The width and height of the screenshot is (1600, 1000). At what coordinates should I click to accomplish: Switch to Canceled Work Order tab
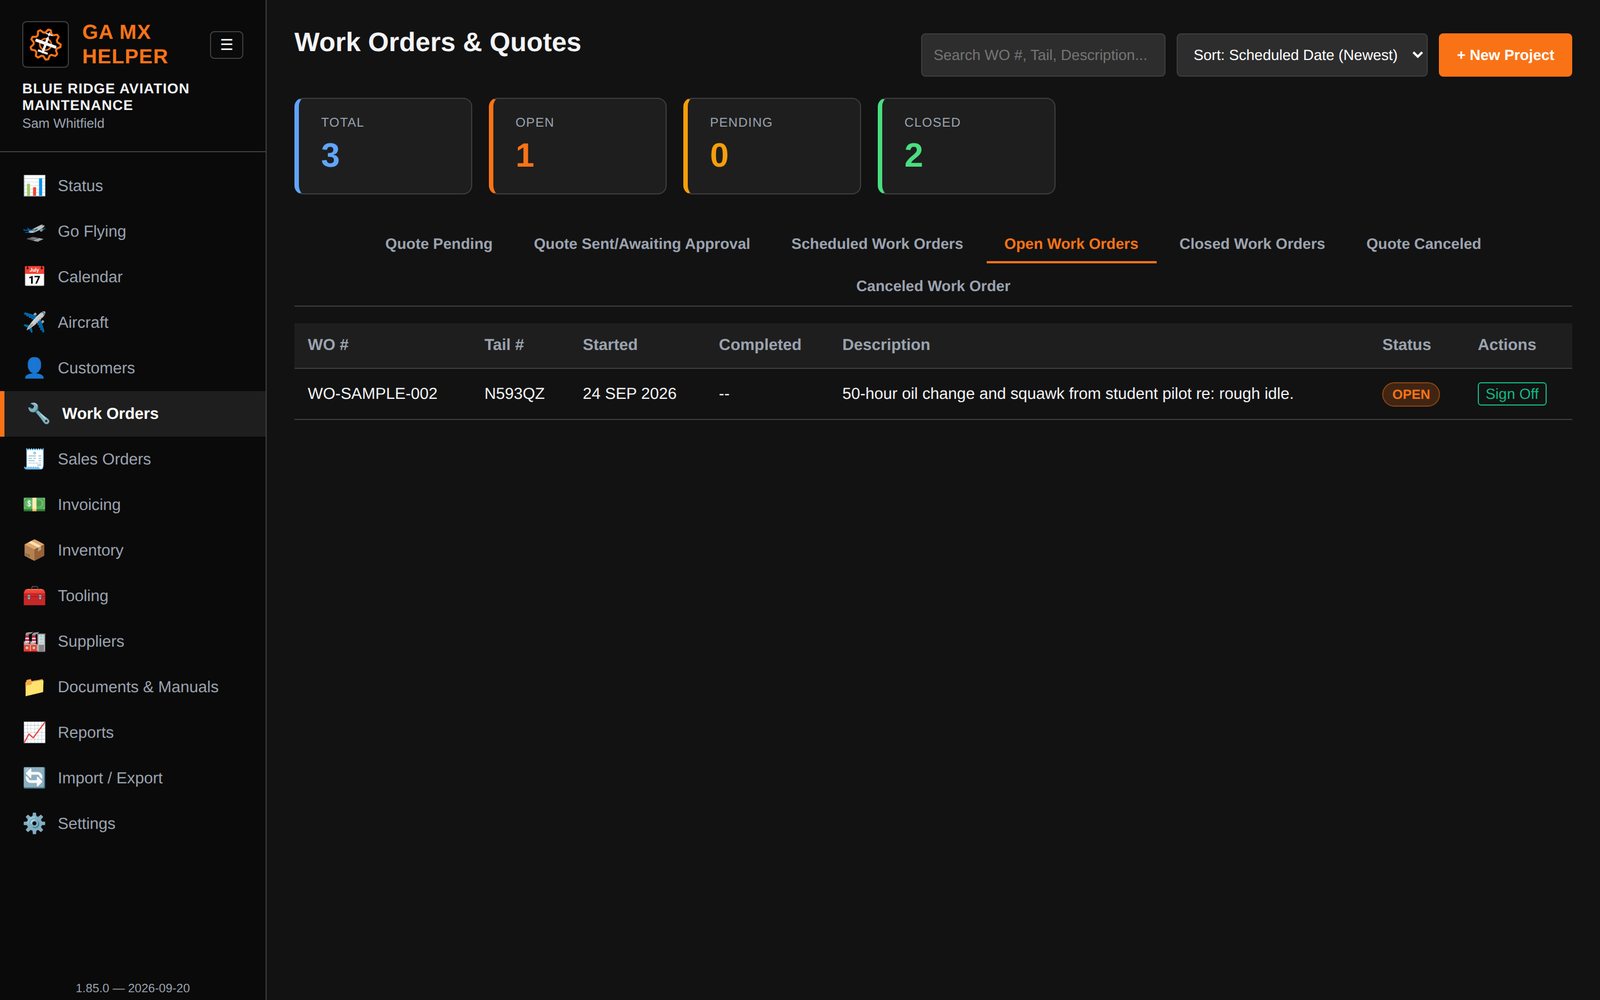[x=933, y=286]
